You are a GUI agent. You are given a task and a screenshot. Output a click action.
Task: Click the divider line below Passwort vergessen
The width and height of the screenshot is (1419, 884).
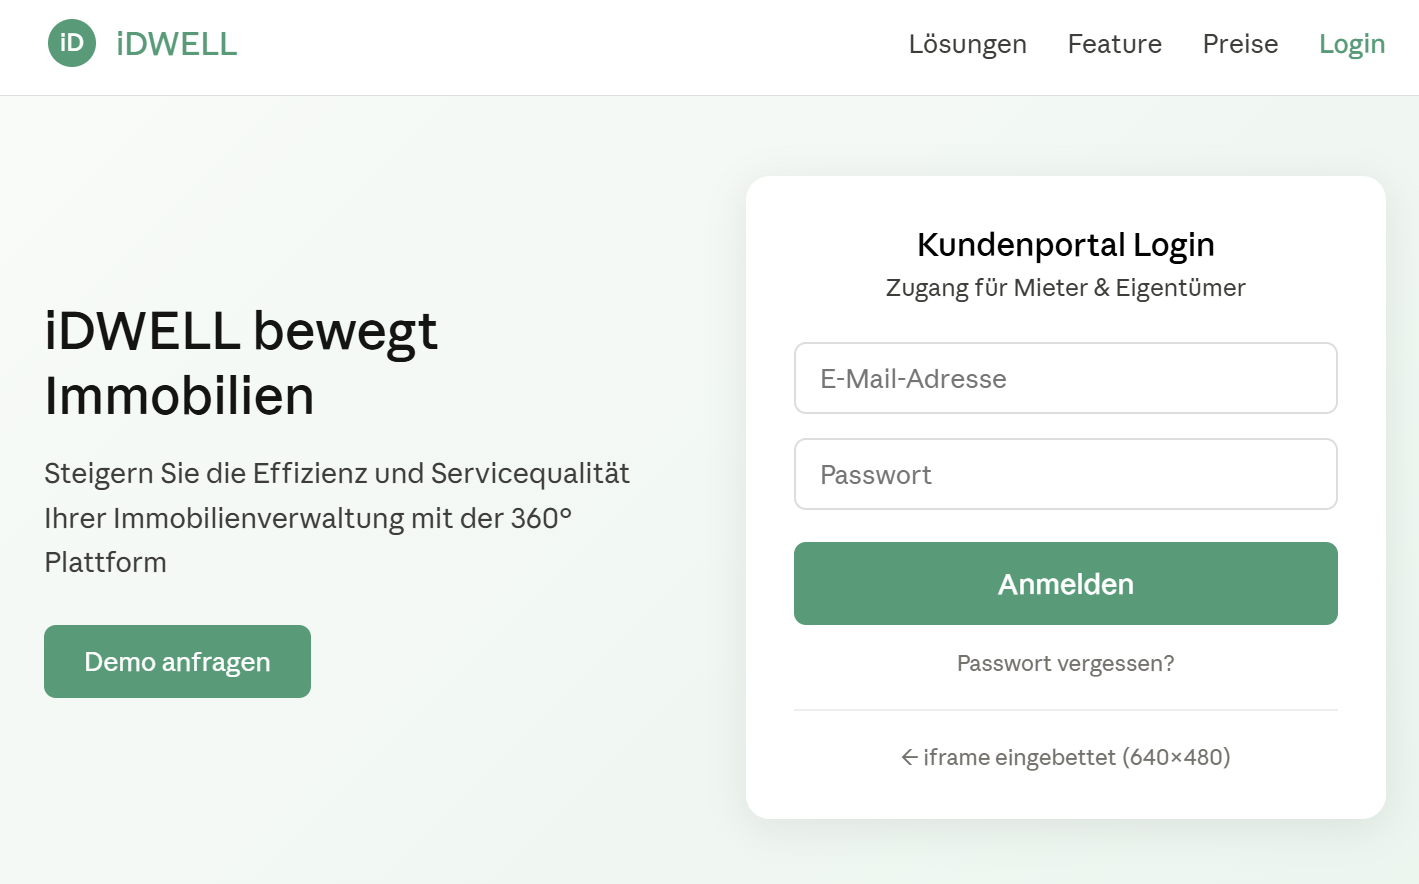click(x=1065, y=710)
